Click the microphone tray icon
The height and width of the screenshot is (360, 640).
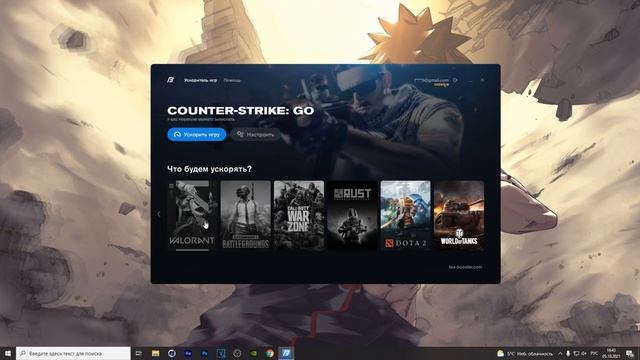coord(568,353)
